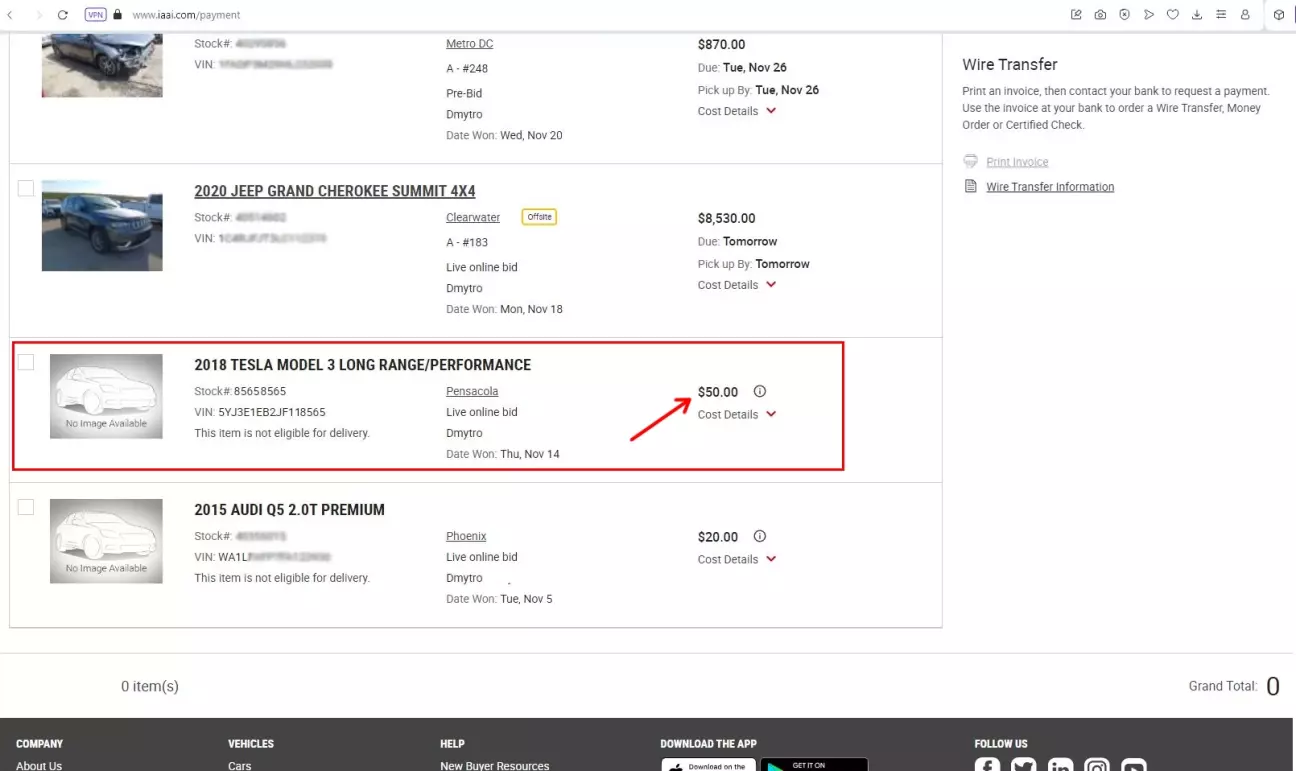Open 2020 Jeep Grand Cherokee Summit title link
Viewport: 1296px width, 771px height.
coord(334,191)
